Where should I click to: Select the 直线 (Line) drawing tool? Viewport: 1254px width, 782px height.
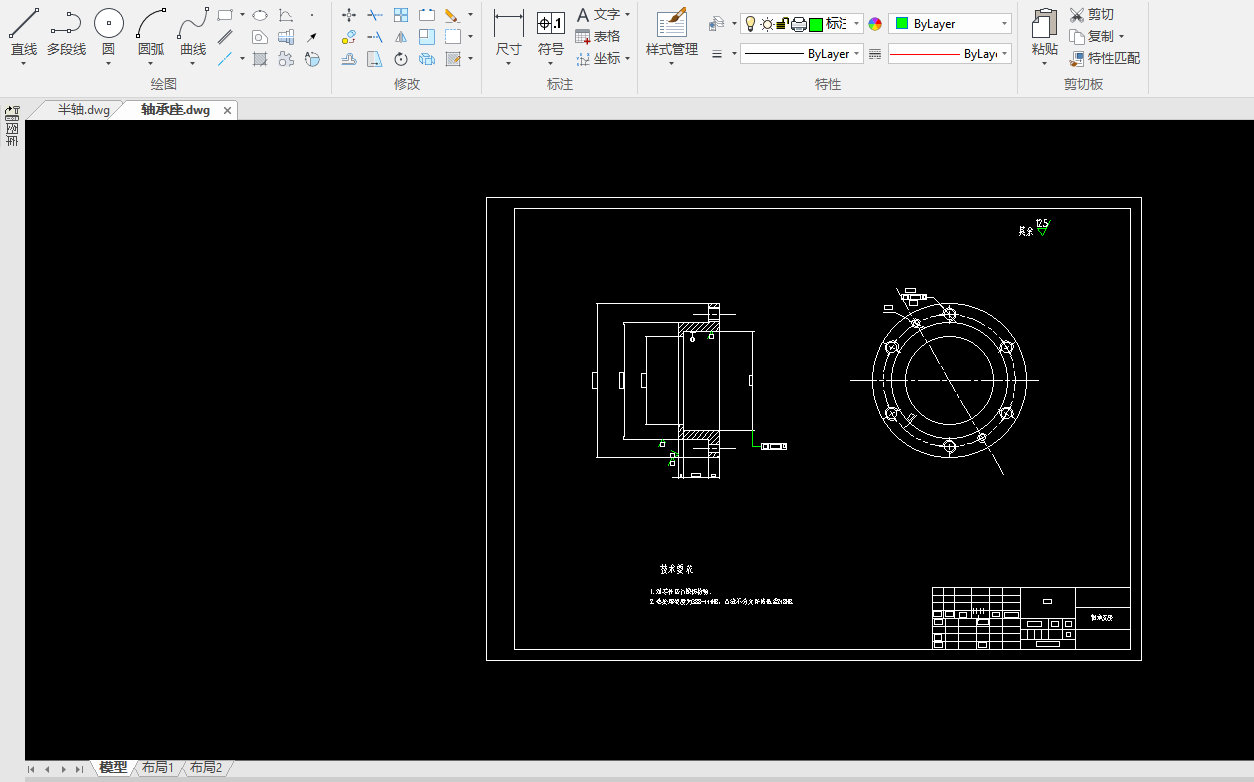(23, 23)
